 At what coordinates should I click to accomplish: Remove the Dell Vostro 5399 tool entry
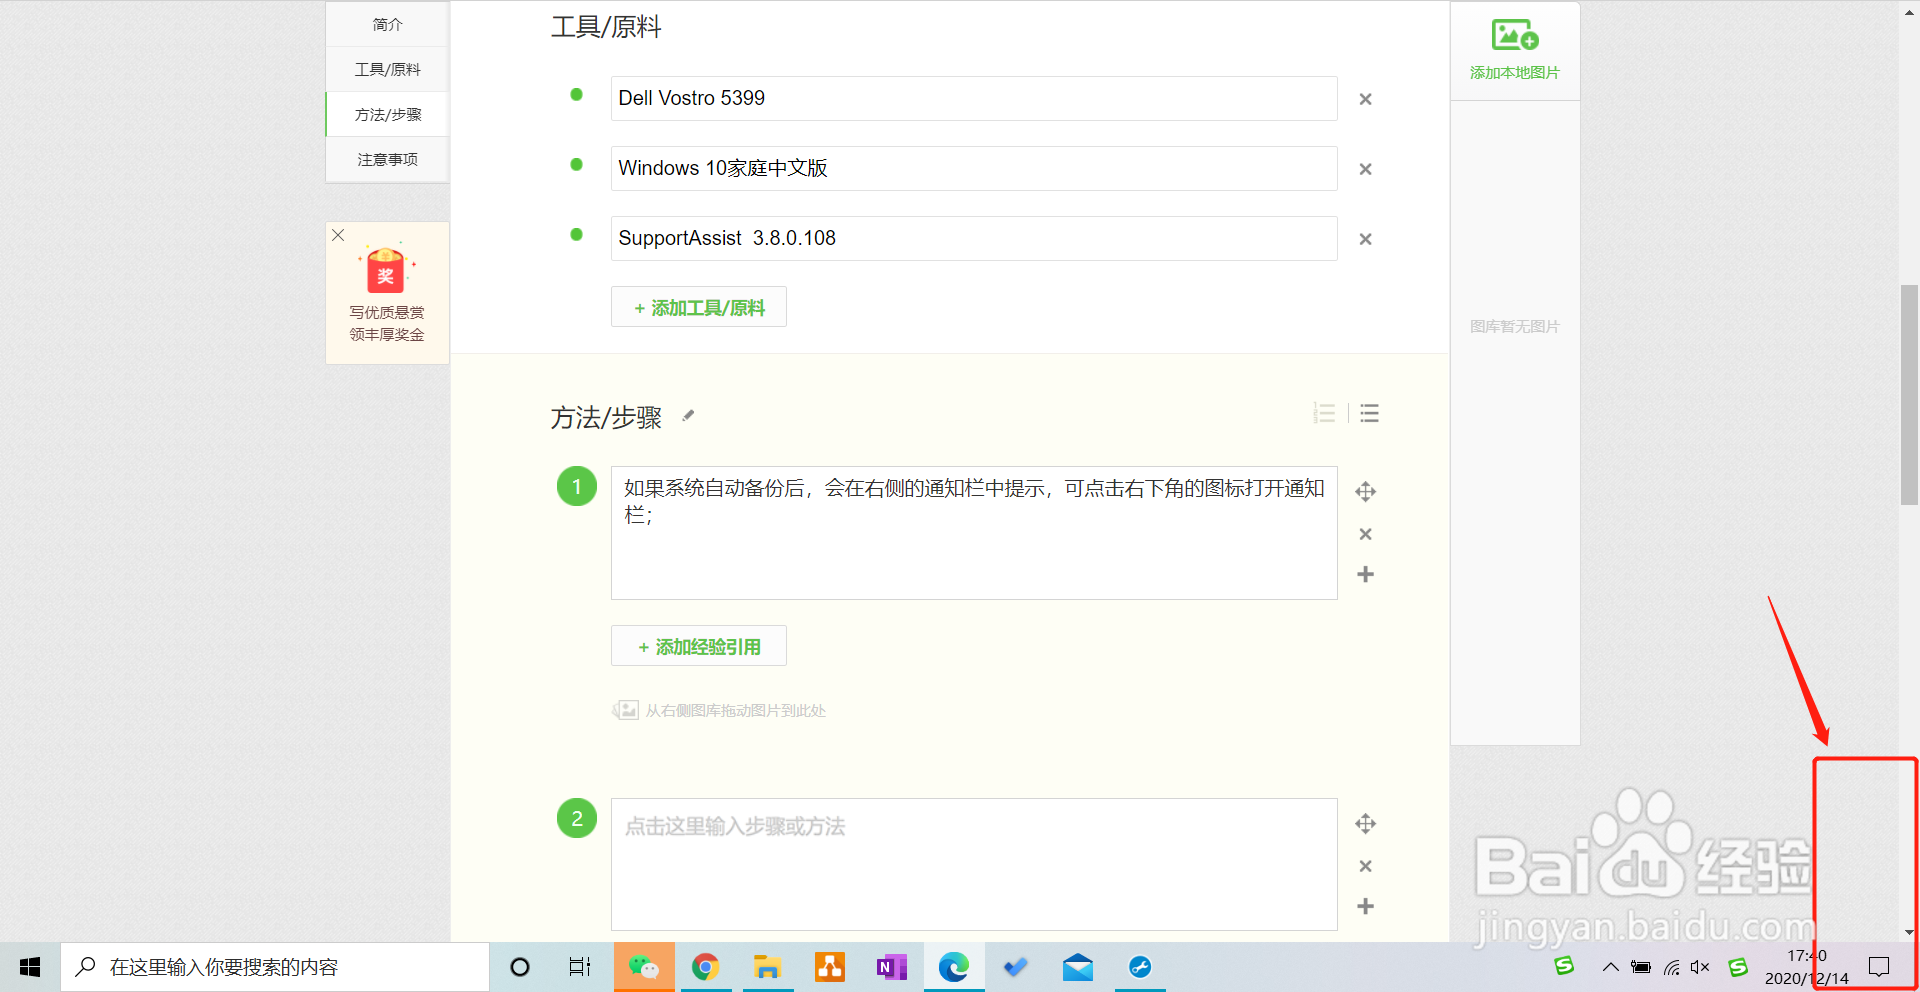(1365, 99)
